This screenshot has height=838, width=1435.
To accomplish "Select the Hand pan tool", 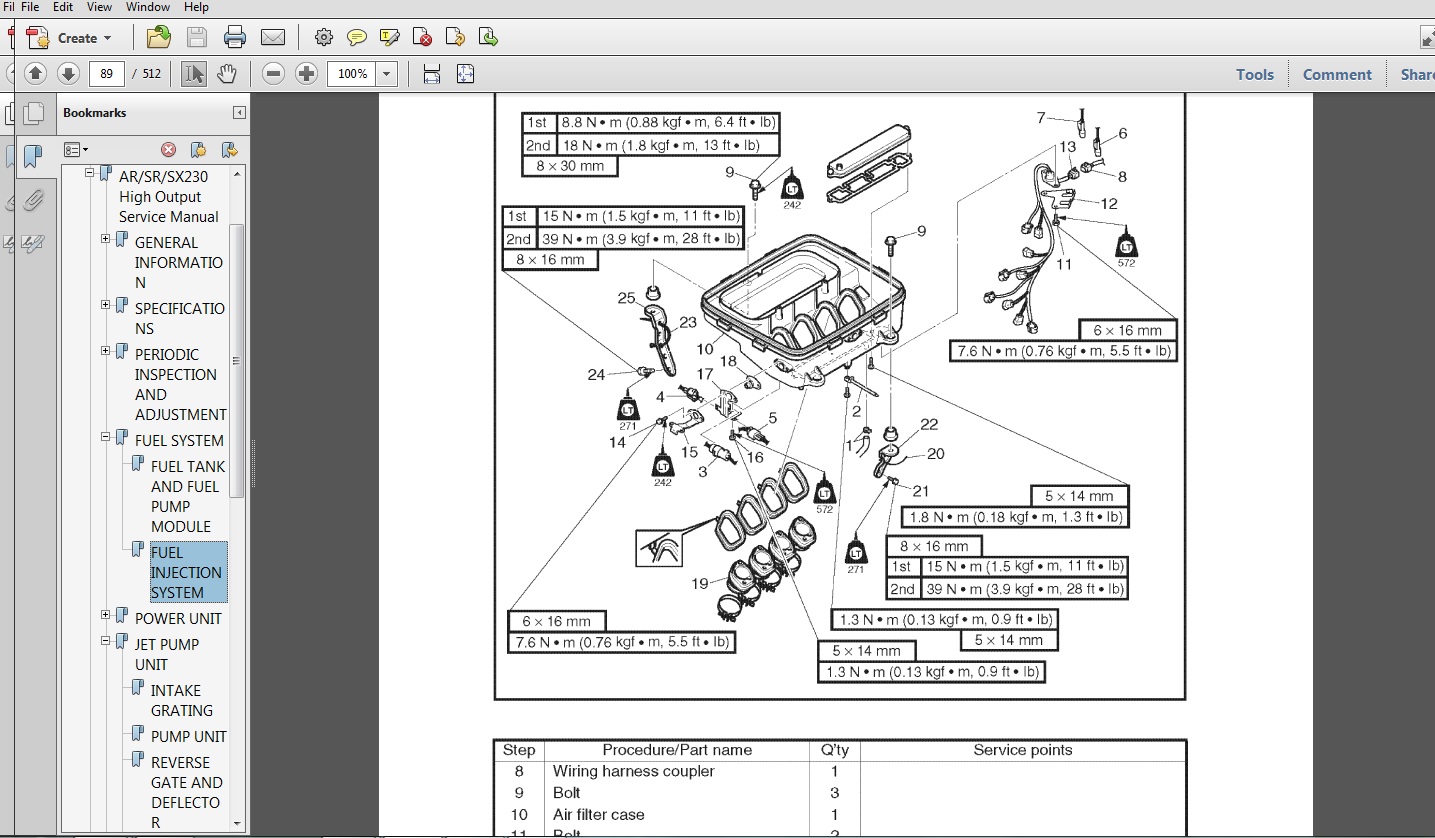I will pyautogui.click(x=227, y=74).
